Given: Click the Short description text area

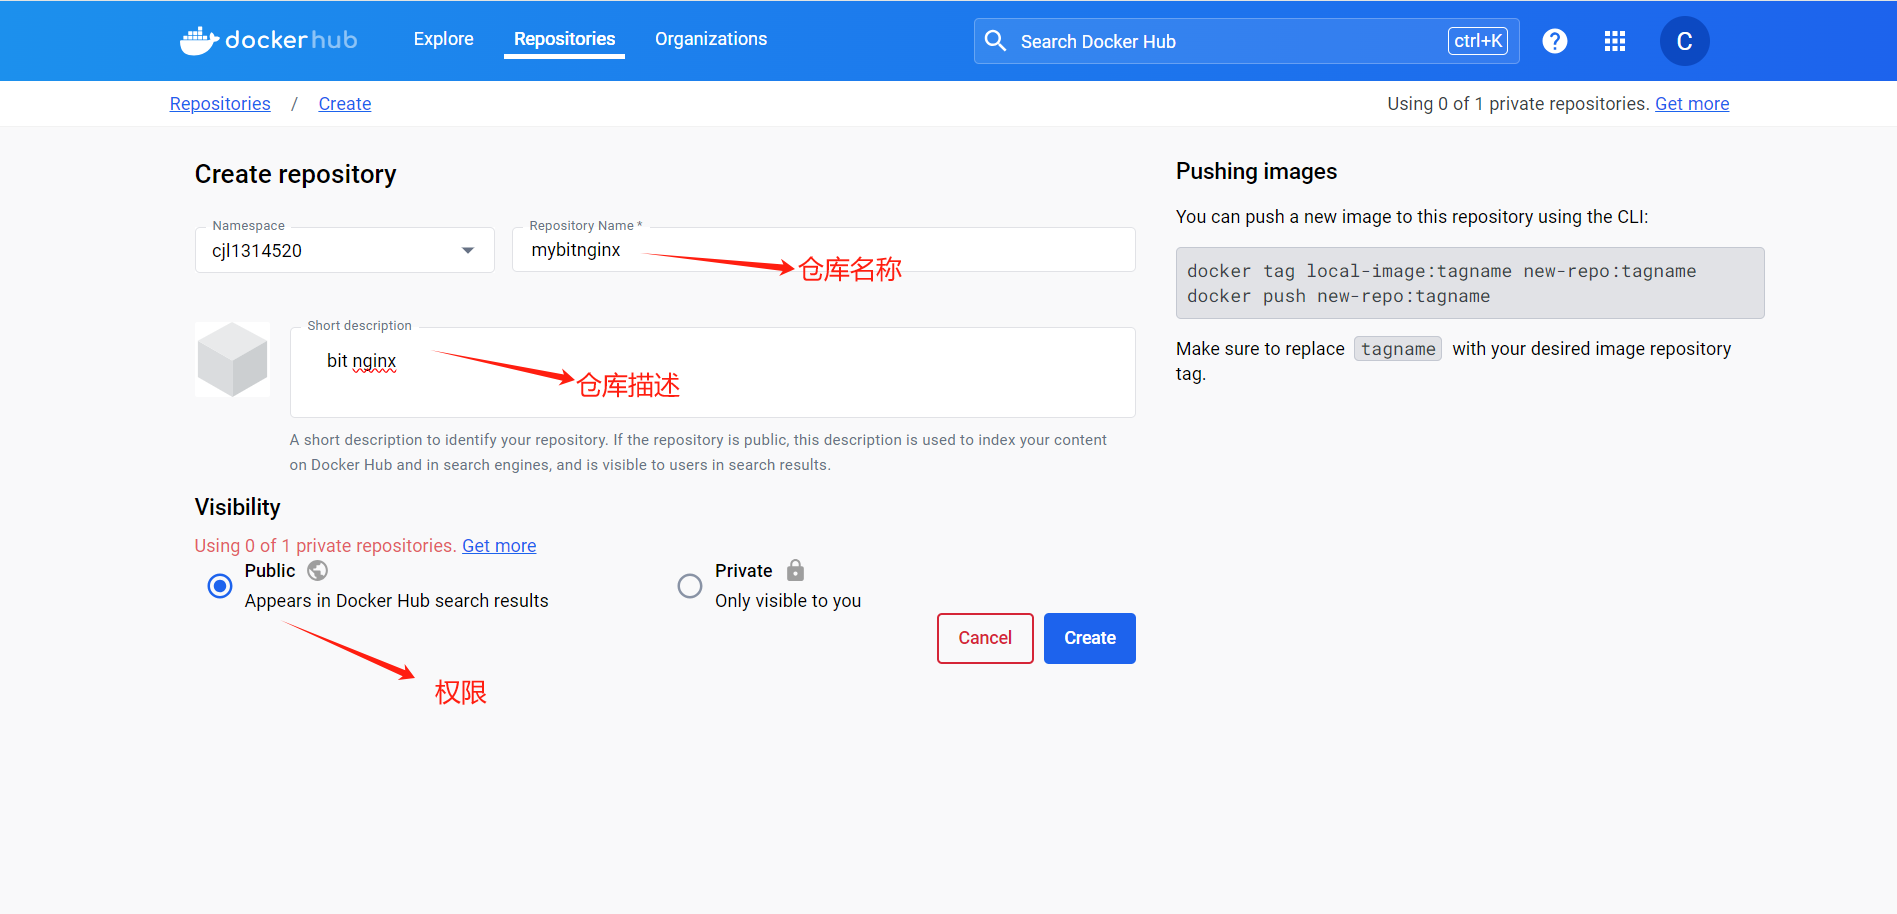Looking at the screenshot, I should click(x=713, y=372).
